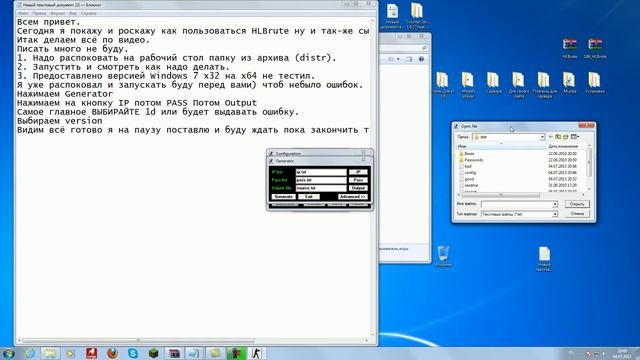Screen dimensions: 640x360
Task: Click the help icon in the Explorer window
Action: (x=421, y=59)
